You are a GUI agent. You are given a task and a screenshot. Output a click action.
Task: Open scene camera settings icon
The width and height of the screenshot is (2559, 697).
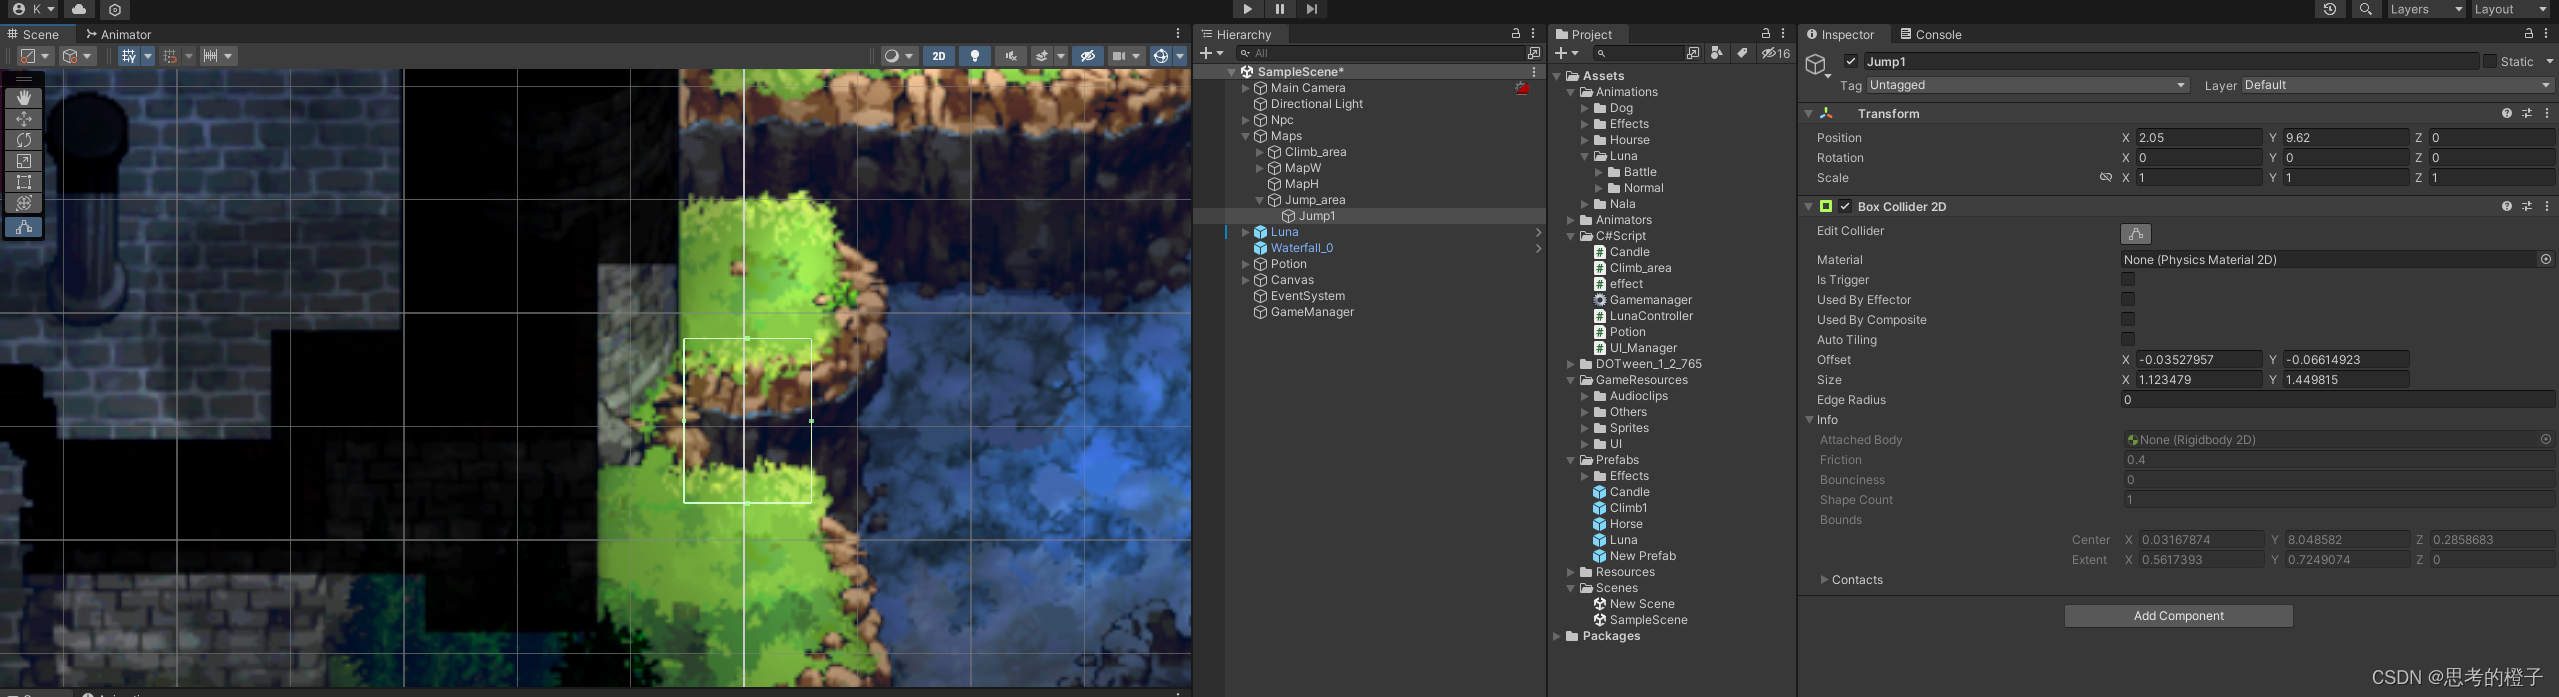(x=1125, y=56)
